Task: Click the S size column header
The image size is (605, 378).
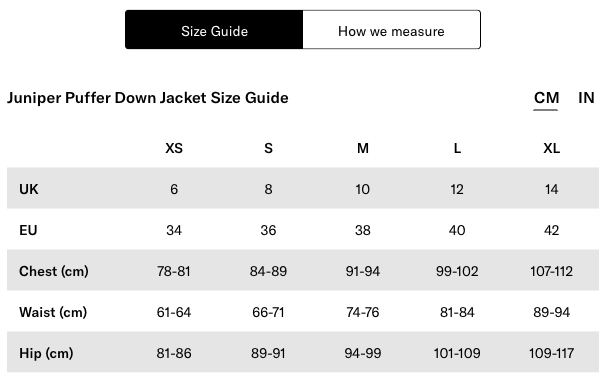Action: click(269, 148)
